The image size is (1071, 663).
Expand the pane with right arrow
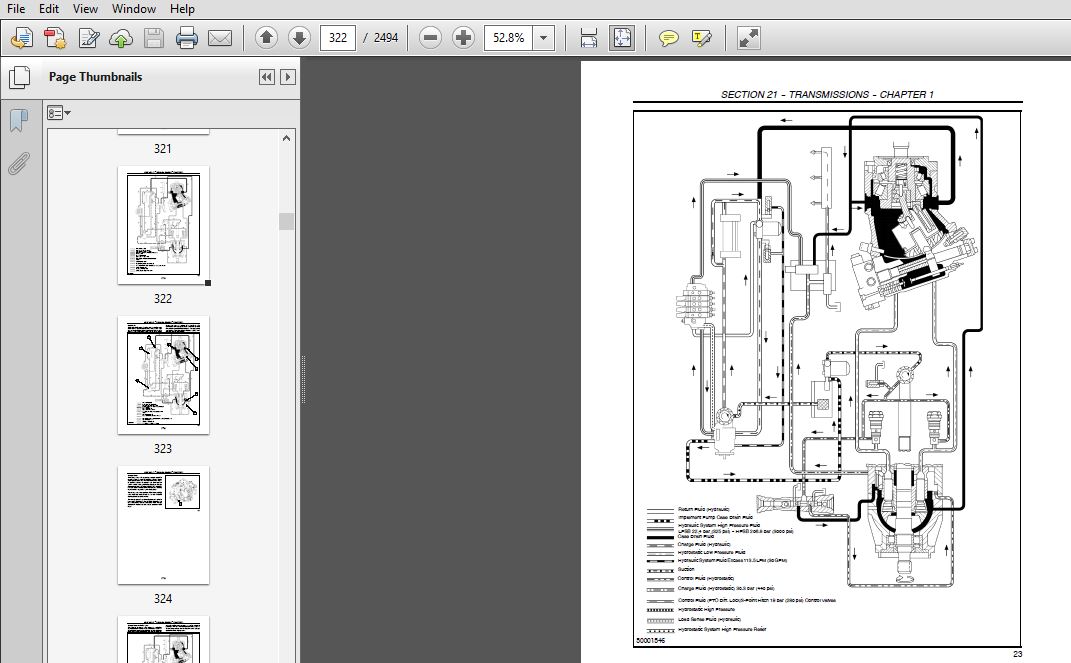[288, 77]
